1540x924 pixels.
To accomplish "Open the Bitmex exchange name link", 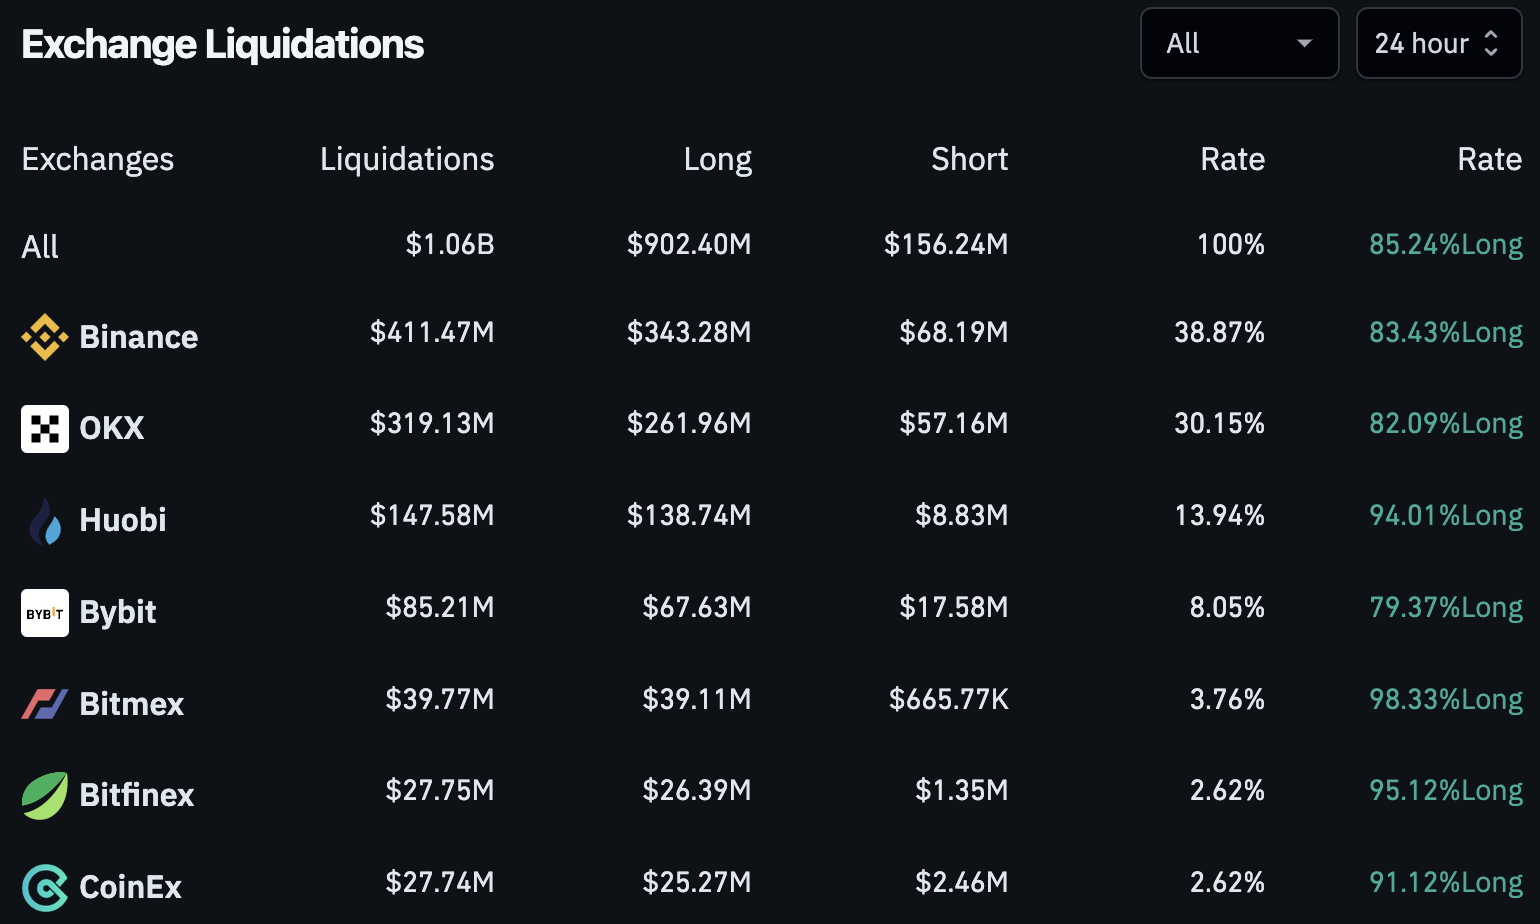I will coord(132,704).
